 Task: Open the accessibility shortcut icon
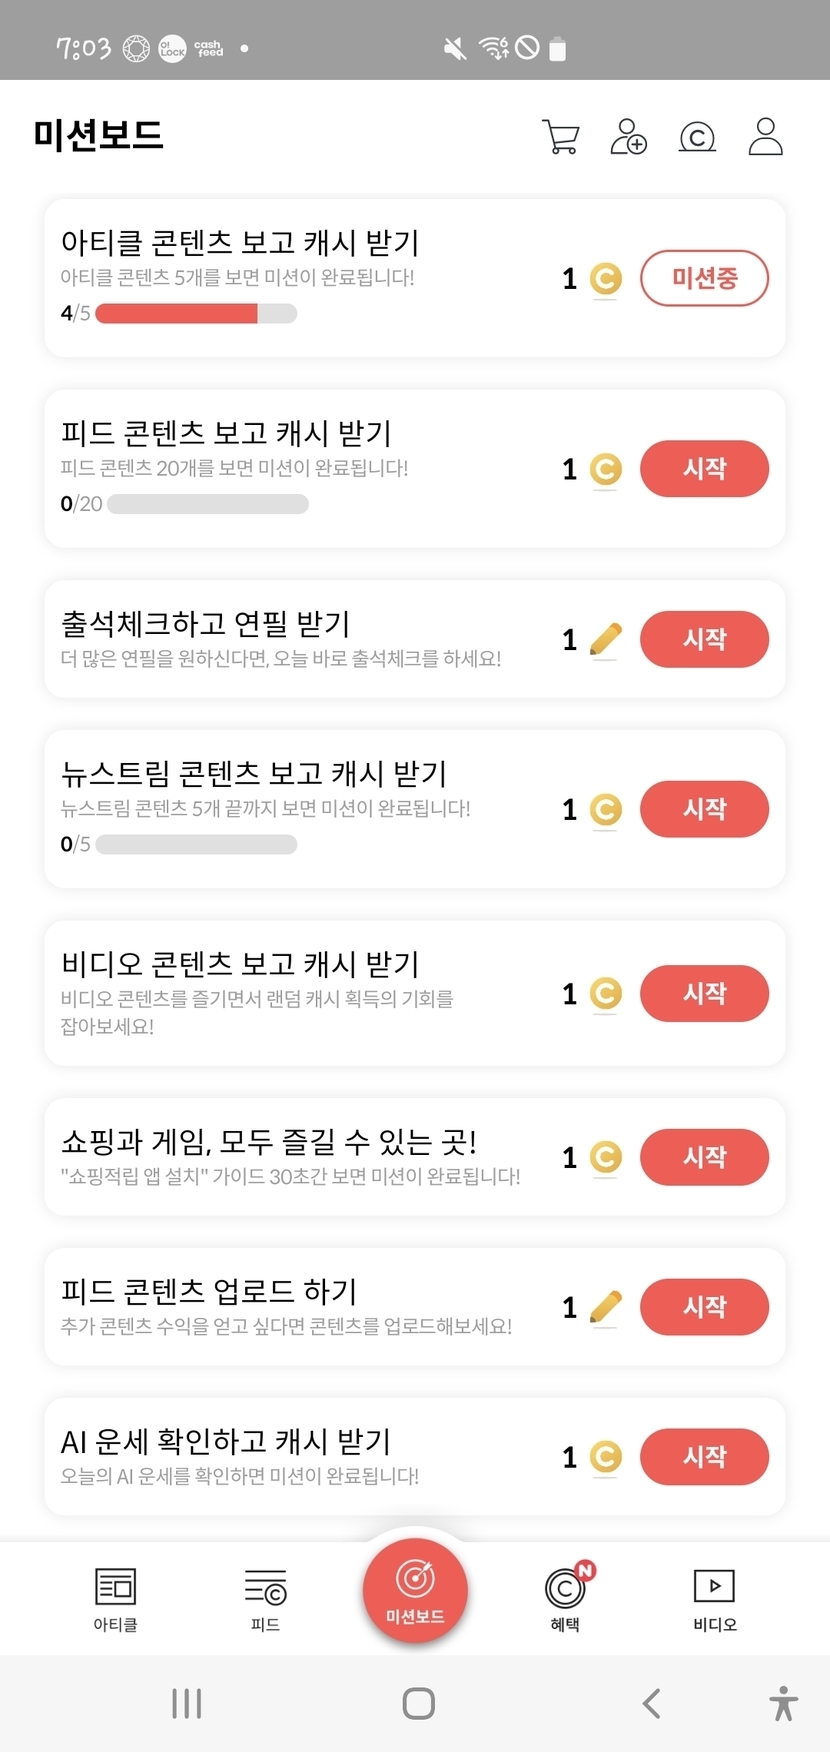783,1703
